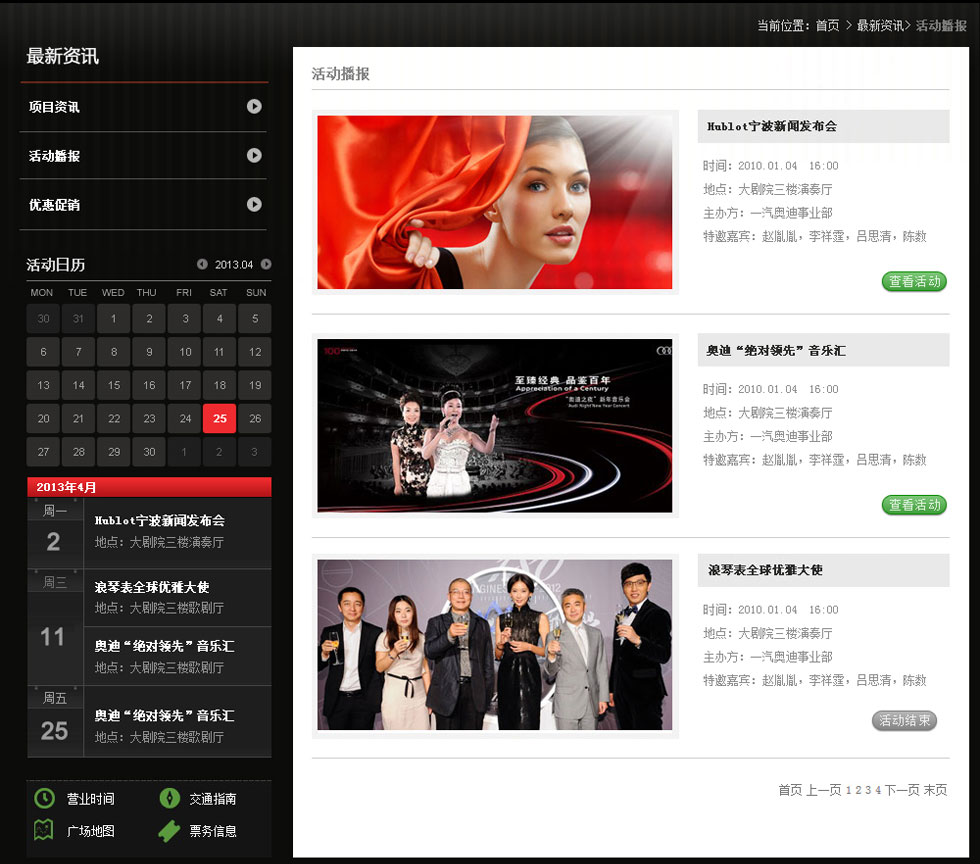View the Hublot宁波新闻发布会 activity button

914,282
